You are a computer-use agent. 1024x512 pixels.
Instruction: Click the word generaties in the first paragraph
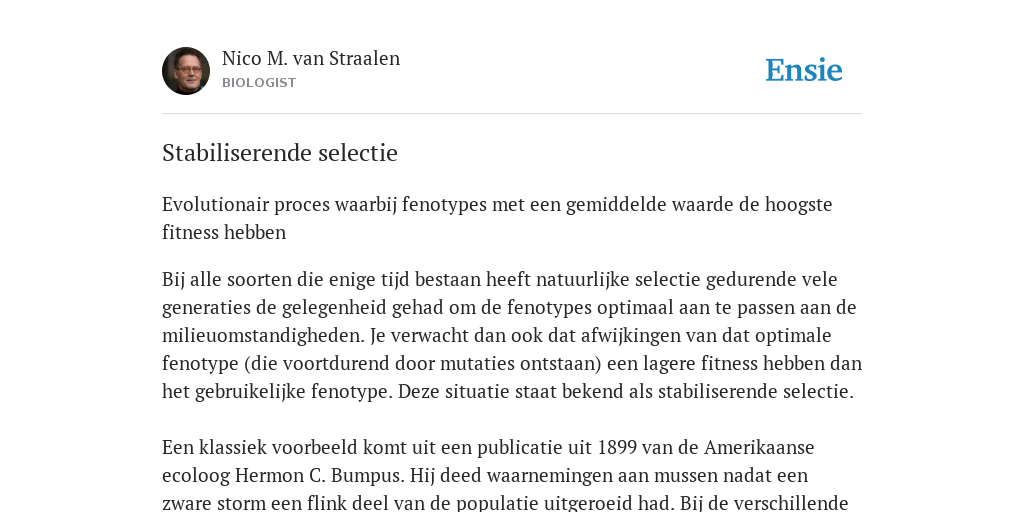208,308
